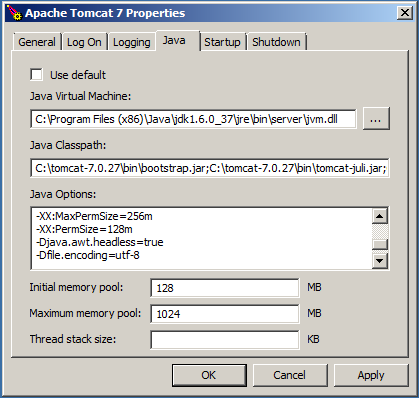Click the Java Options scrollbar thumb

click(x=380, y=244)
